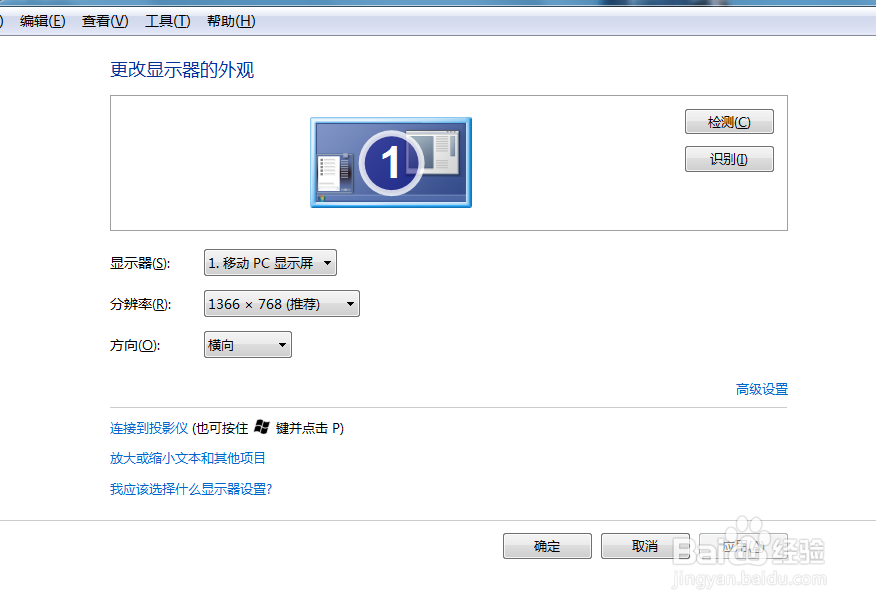Open 放大或缩小文本和其他项目 link
876x609 pixels.
[x=188, y=458]
